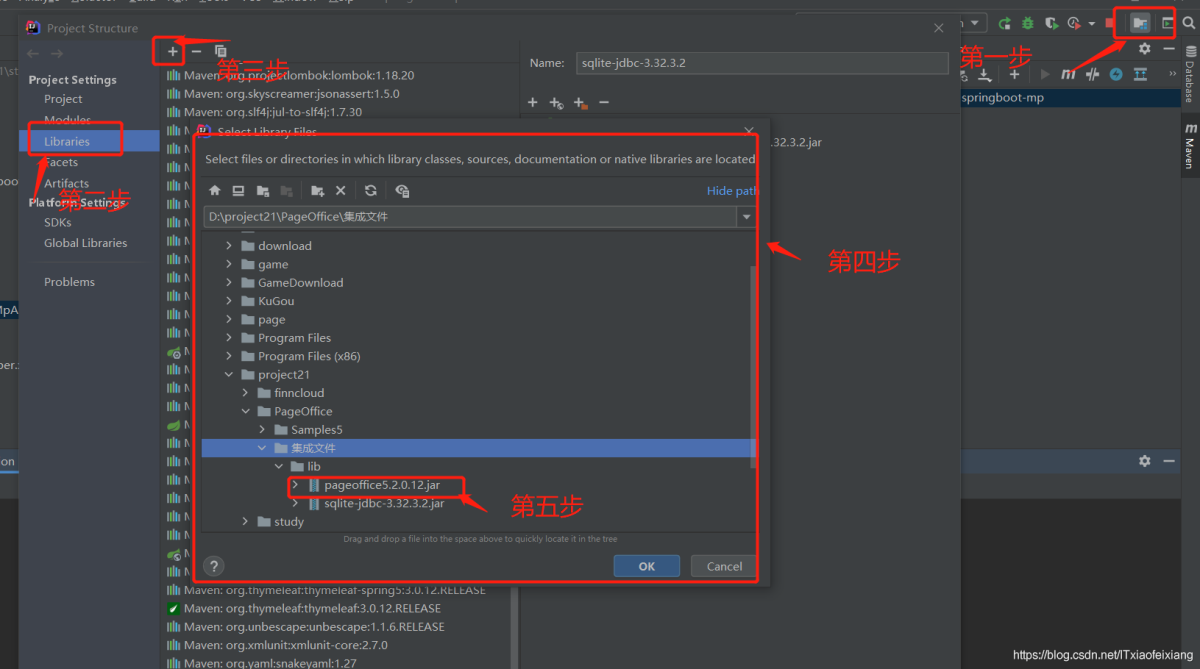Reload All Maven Projects in the Maven panel
This screenshot has height=669, width=1200.
(x=963, y=75)
